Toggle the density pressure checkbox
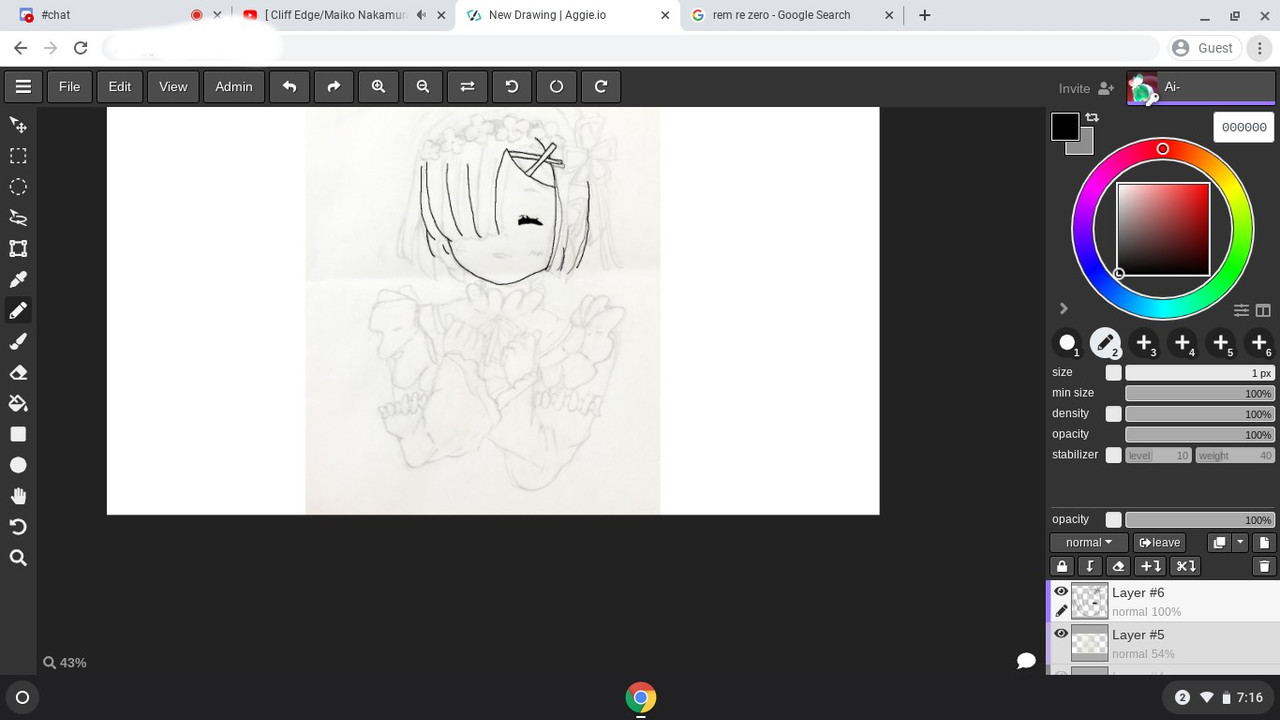The width and height of the screenshot is (1280, 720). 1113,414
